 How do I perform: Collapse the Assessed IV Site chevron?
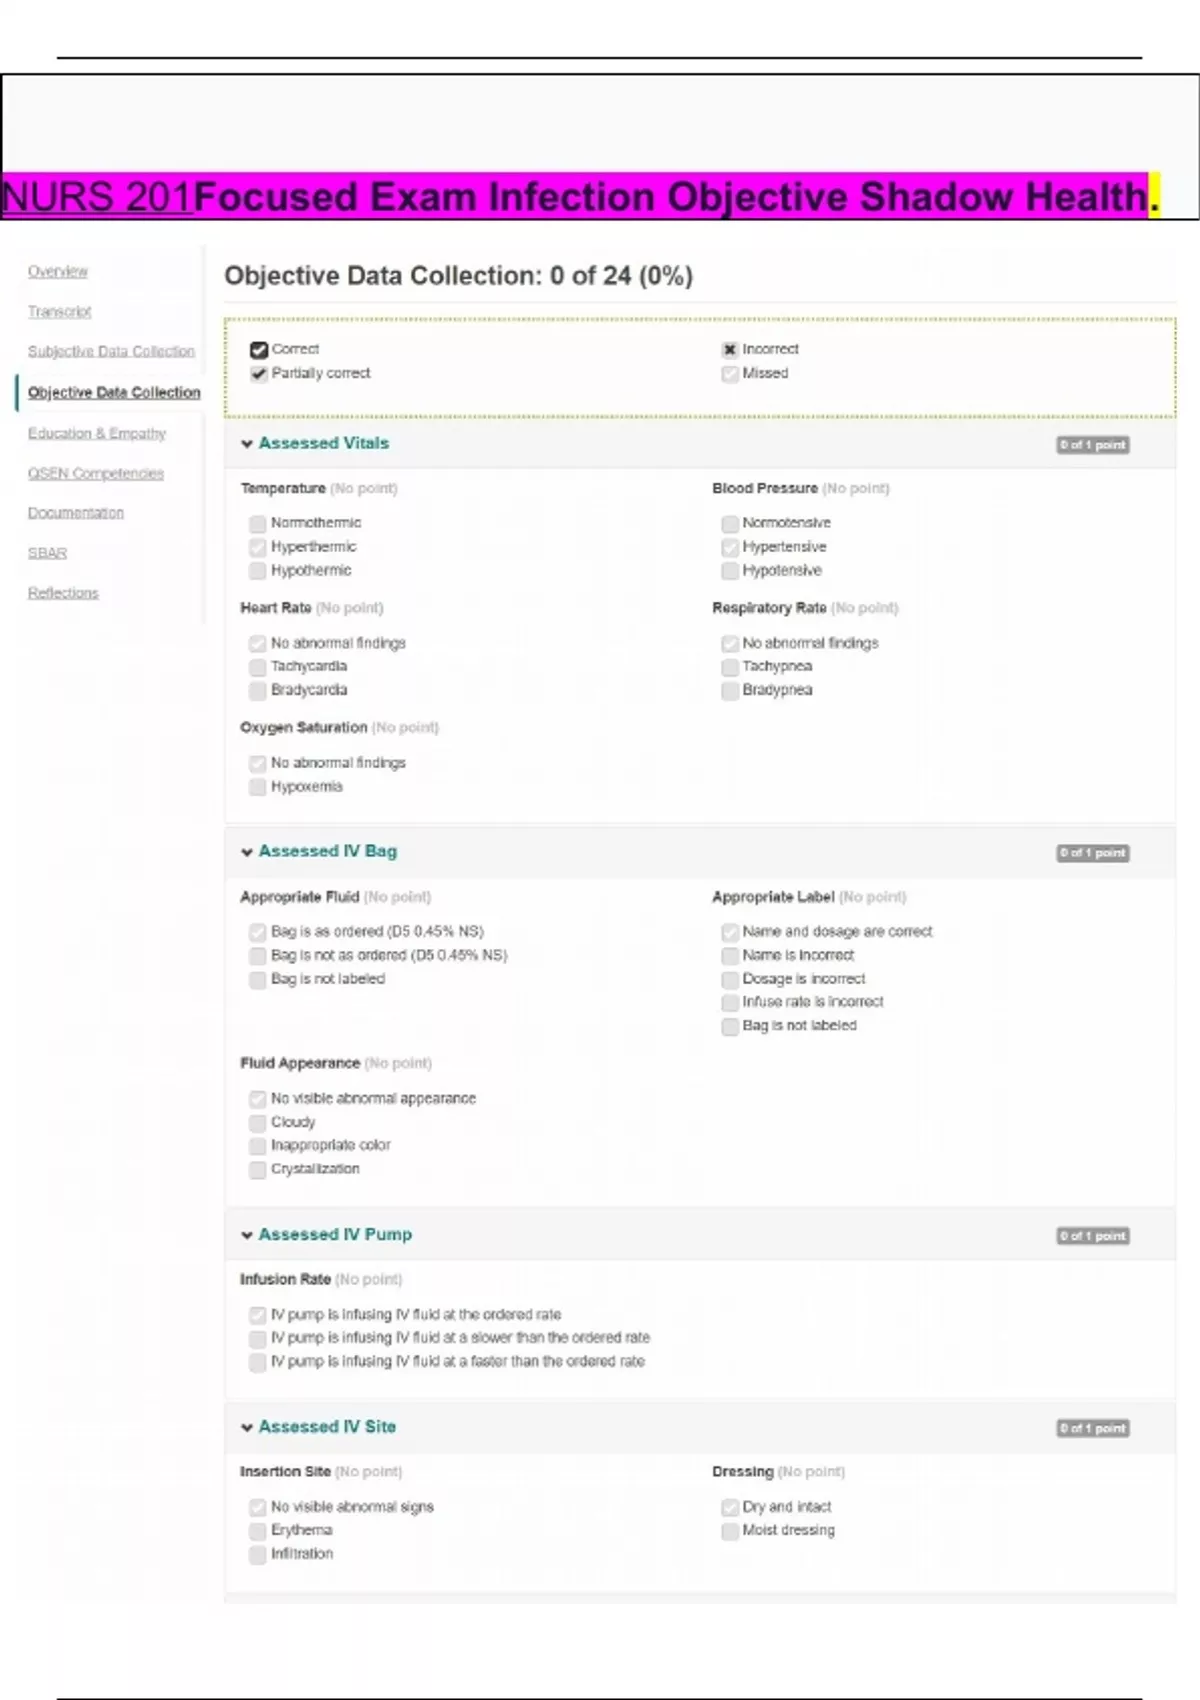pos(247,1427)
